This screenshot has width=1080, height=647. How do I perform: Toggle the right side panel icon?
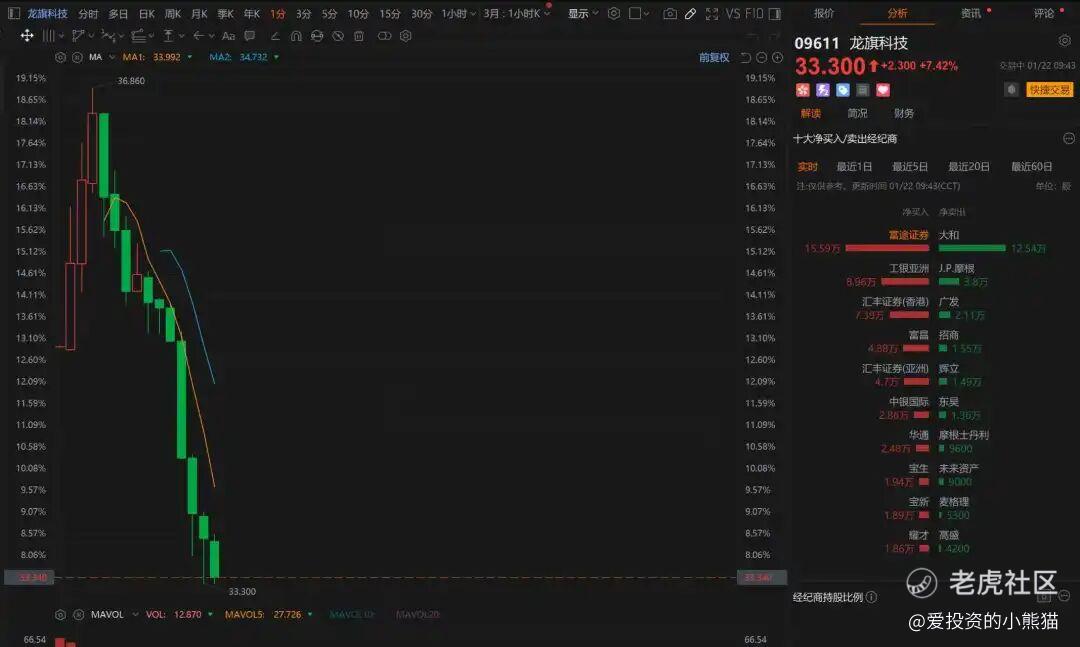click(x=775, y=14)
